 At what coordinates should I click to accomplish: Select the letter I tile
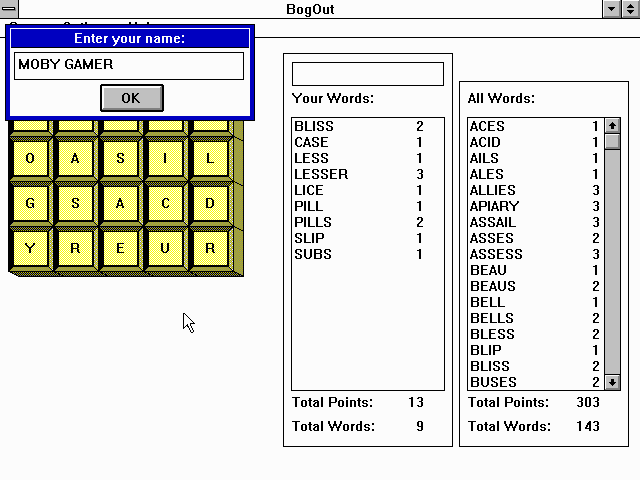tap(165, 158)
